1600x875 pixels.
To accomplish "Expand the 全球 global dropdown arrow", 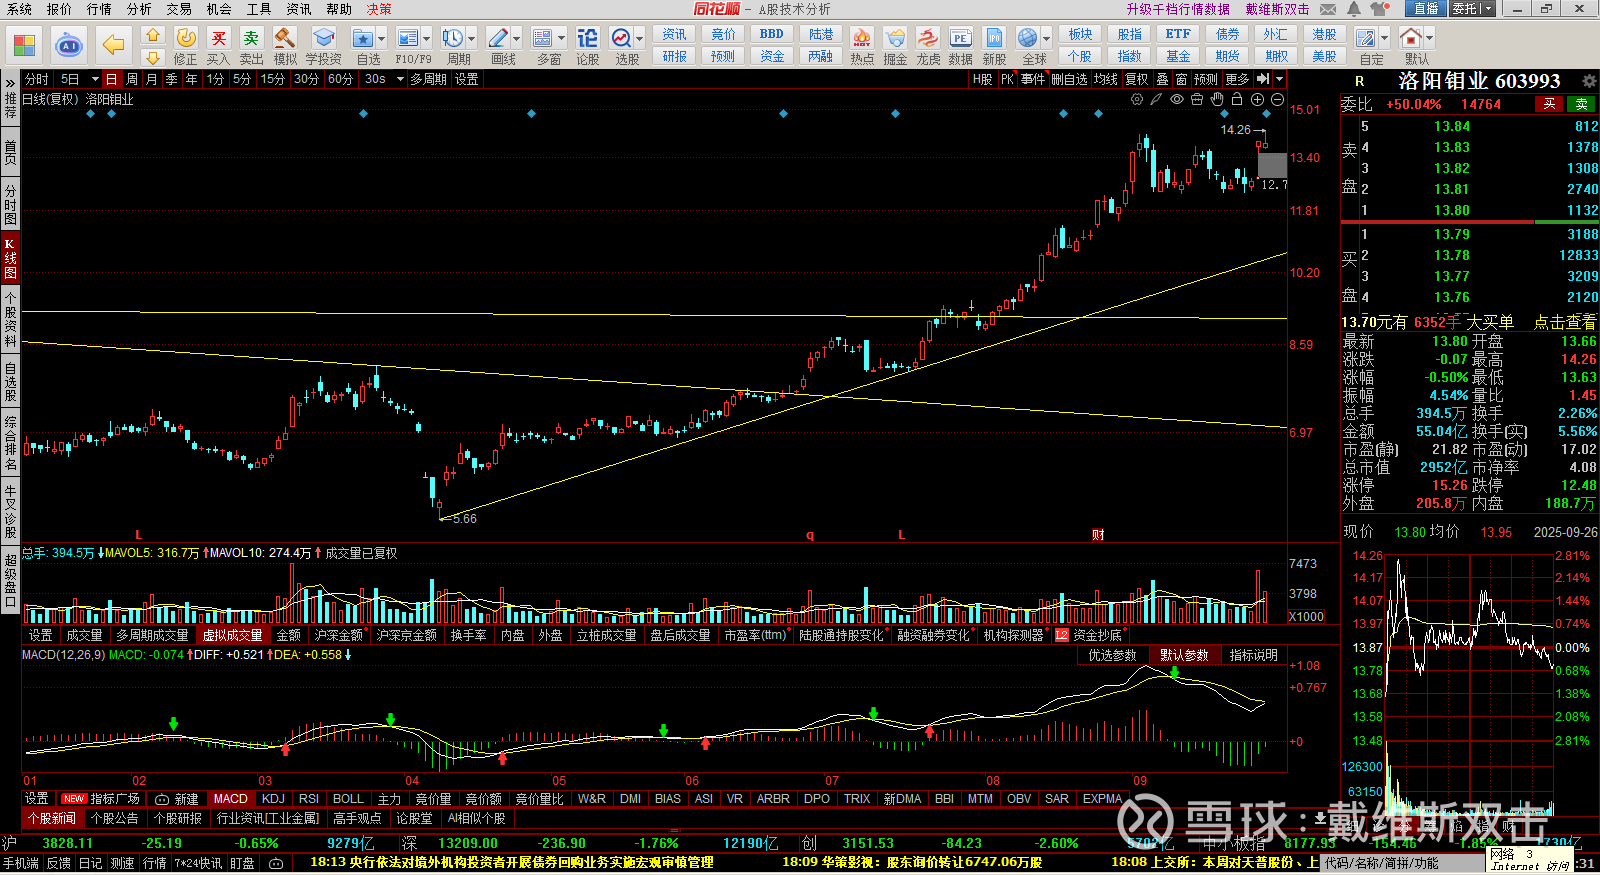I will pyautogui.click(x=1046, y=39).
